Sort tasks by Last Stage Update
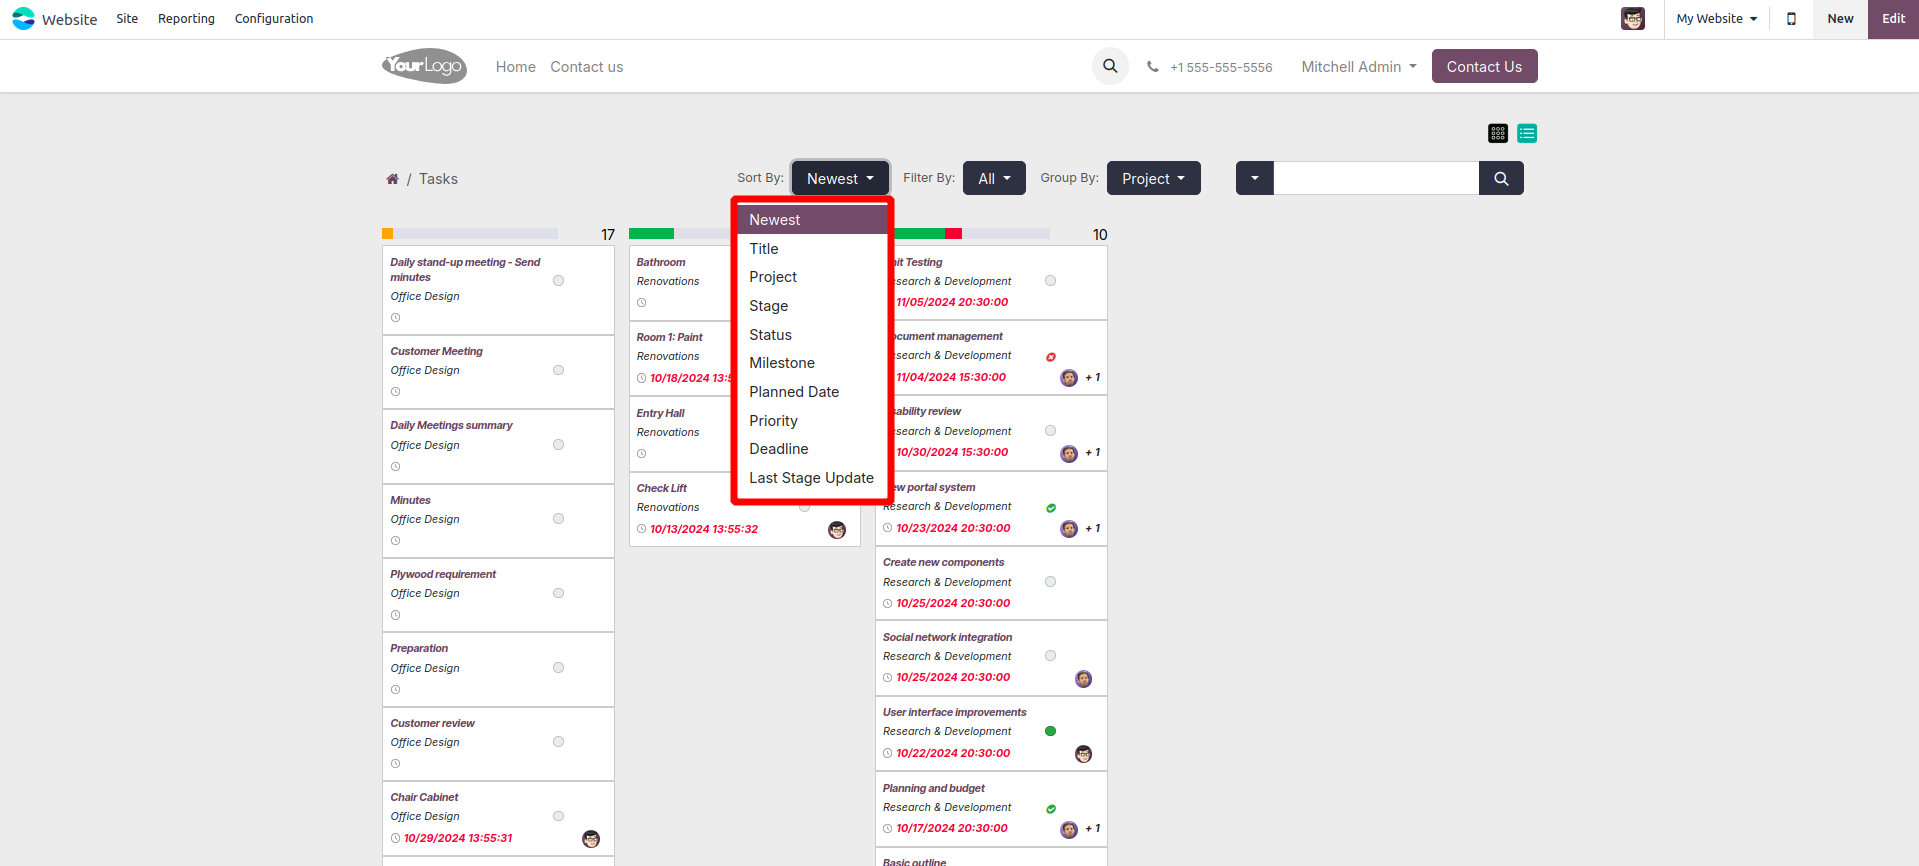 [812, 478]
